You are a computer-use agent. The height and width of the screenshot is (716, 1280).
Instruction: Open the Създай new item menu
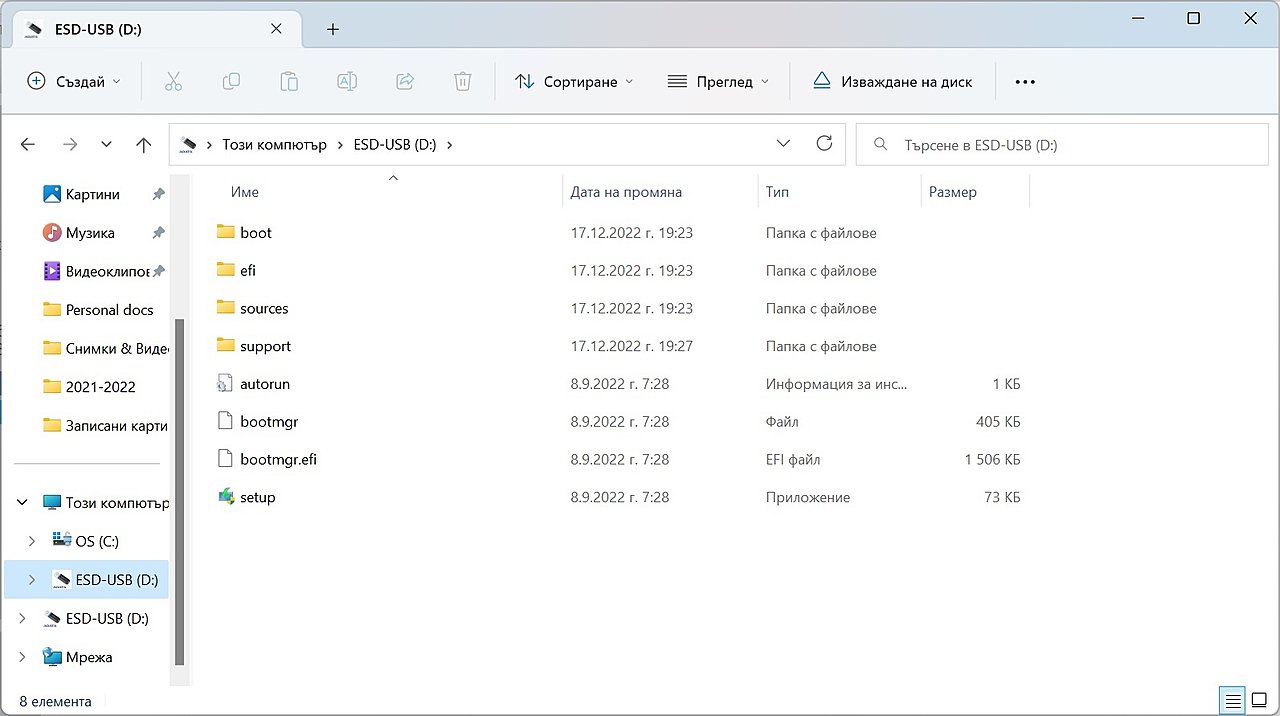pos(74,82)
